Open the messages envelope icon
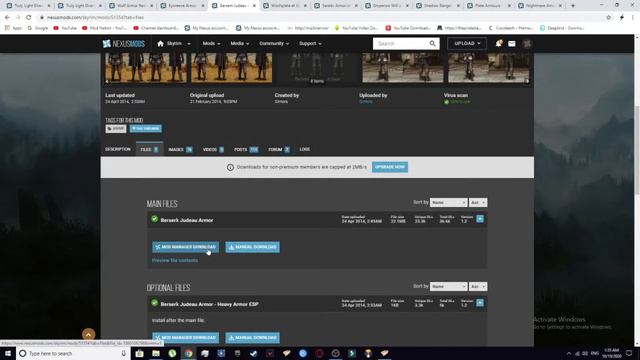Image resolution: width=640 pixels, height=360 pixels. 511,44
